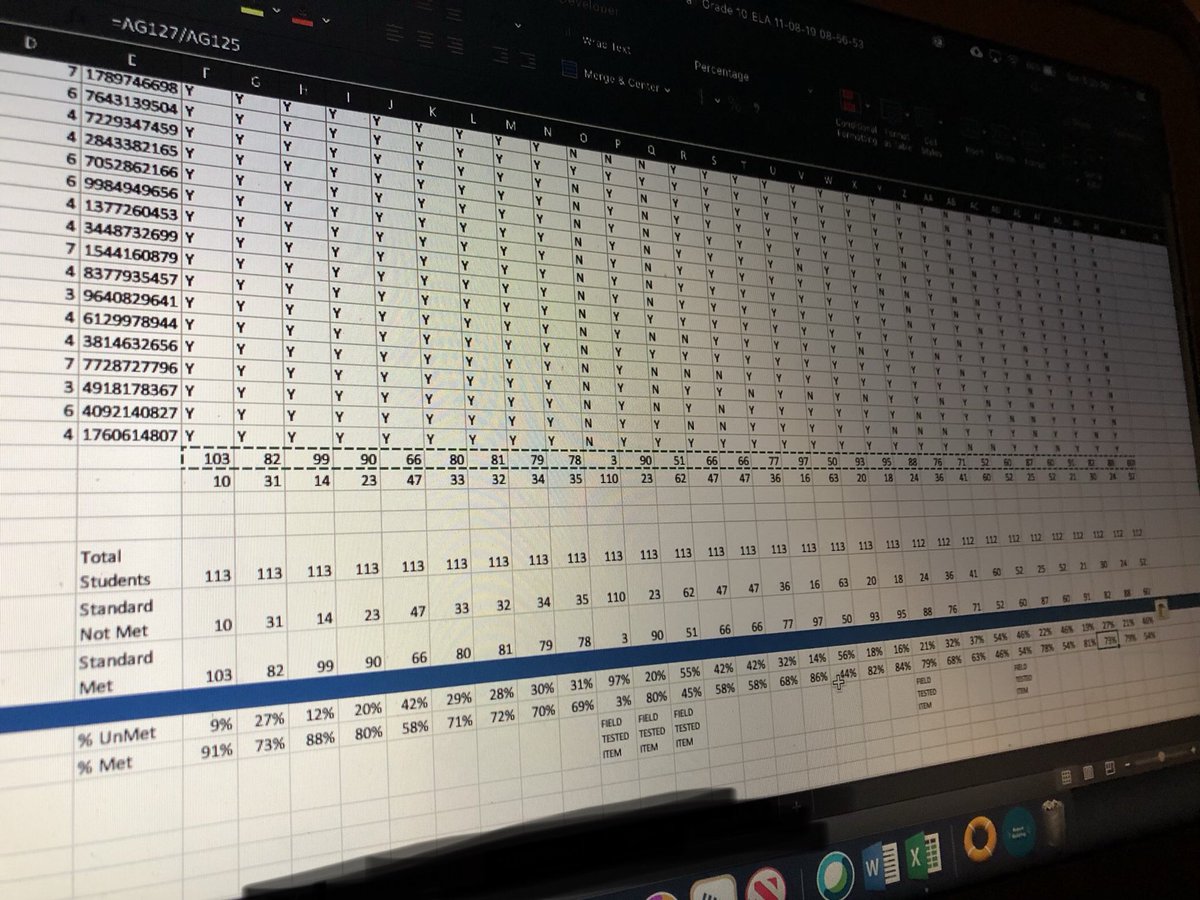1200x900 pixels.
Task: Click the percent style icon
Action: 736,105
